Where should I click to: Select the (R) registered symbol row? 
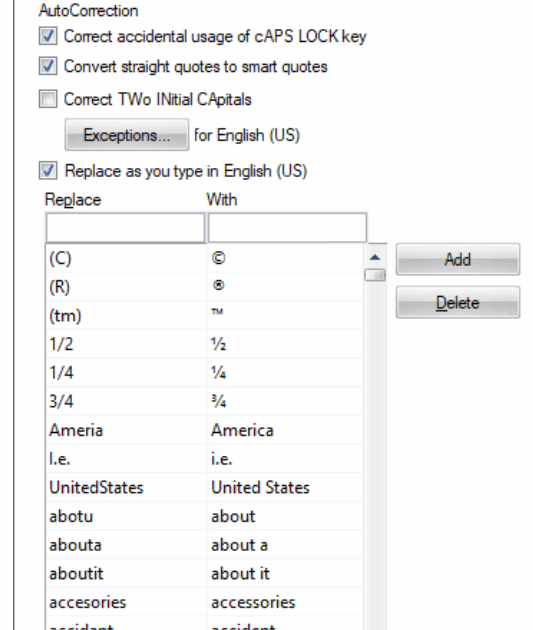(x=204, y=286)
